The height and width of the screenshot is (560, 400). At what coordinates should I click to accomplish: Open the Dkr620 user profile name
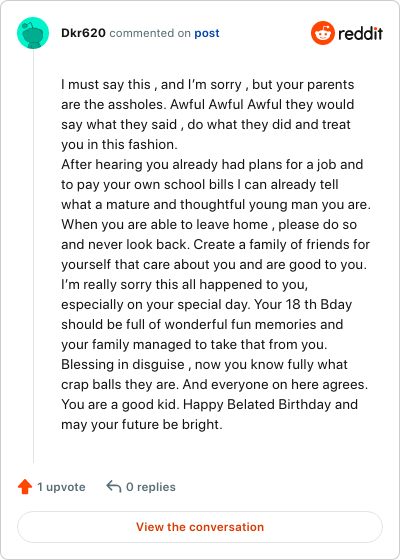tap(83, 33)
